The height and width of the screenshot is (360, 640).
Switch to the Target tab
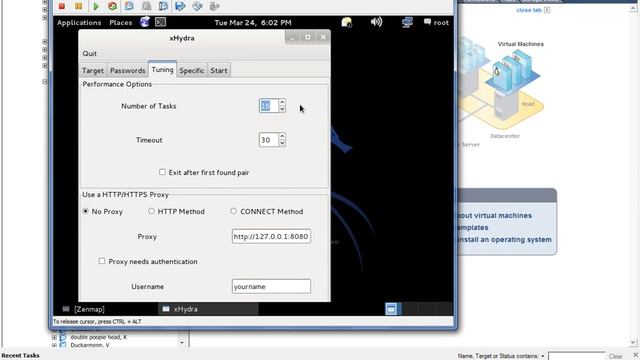point(93,70)
